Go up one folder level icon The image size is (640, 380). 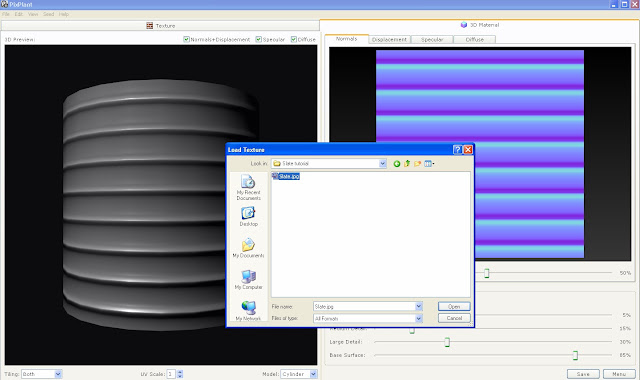click(407, 164)
